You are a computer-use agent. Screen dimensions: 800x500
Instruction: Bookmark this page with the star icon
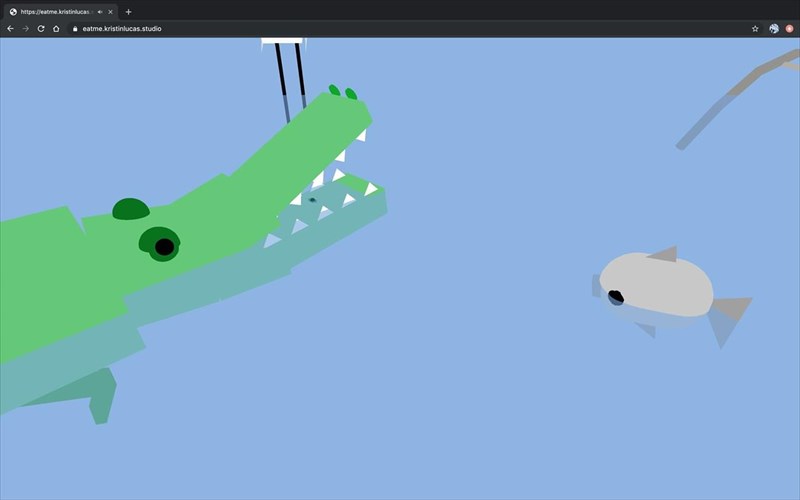(x=755, y=29)
